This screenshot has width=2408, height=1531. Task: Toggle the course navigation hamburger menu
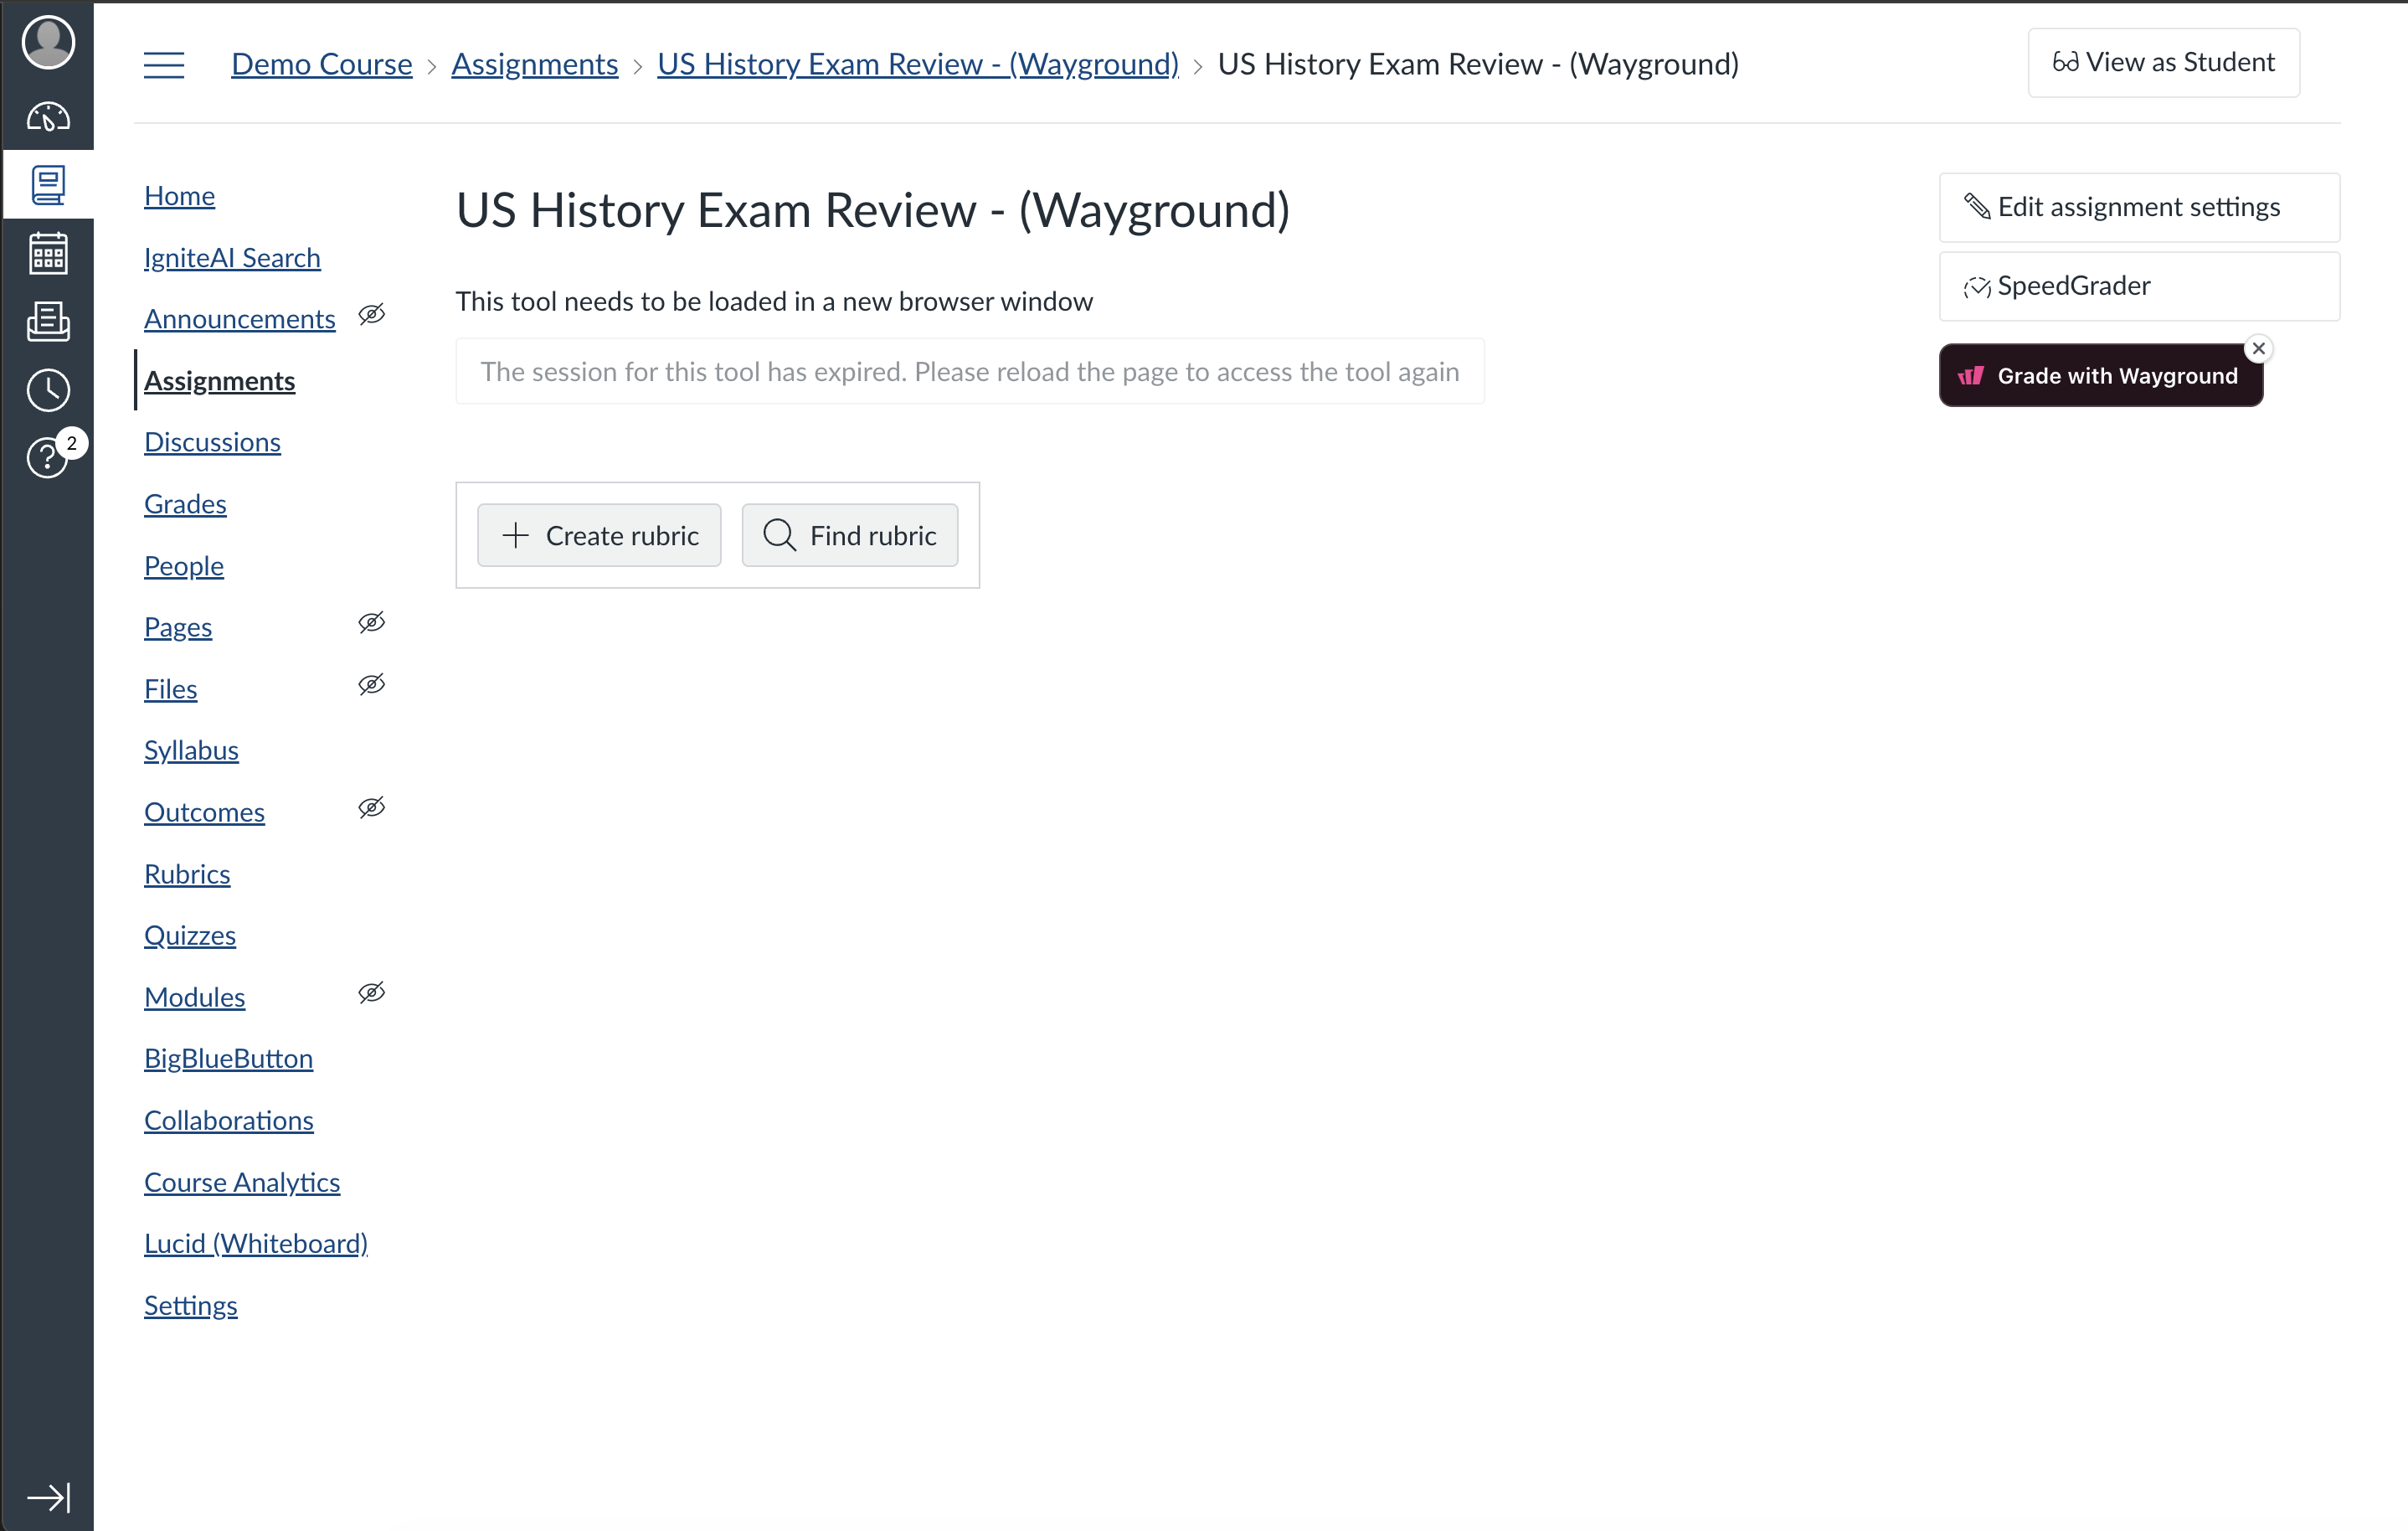[x=164, y=65]
